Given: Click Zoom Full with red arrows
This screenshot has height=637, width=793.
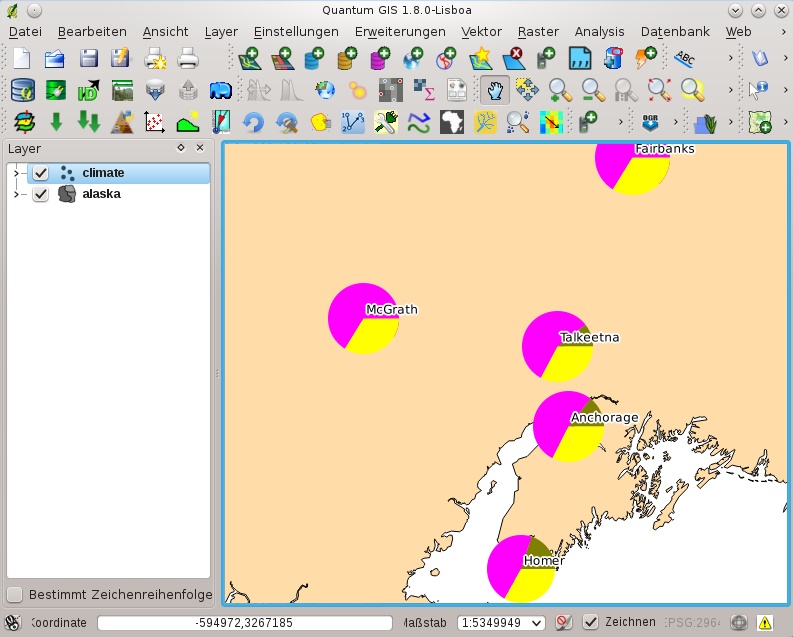Looking at the screenshot, I should 659,90.
